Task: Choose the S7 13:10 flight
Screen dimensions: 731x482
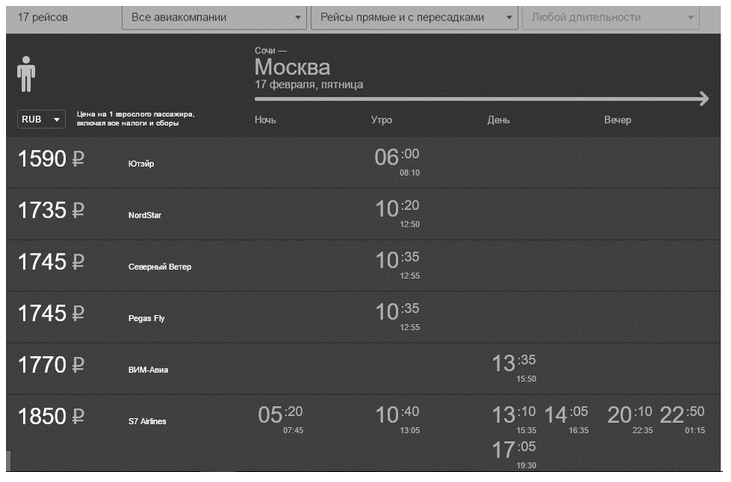Action: point(514,415)
